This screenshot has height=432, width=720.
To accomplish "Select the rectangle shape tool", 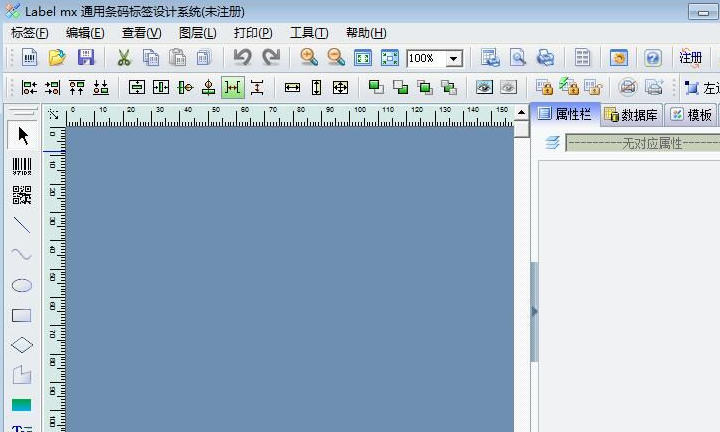I will 21,316.
